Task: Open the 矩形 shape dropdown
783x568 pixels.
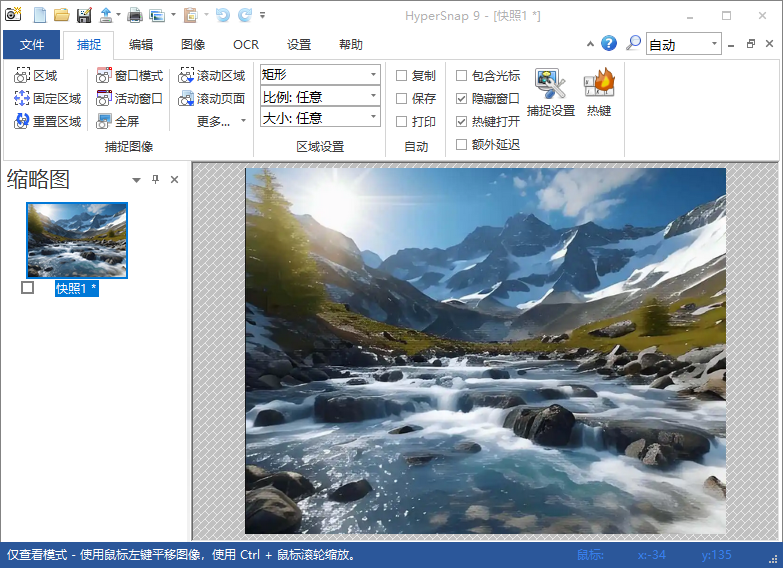Action: 320,74
